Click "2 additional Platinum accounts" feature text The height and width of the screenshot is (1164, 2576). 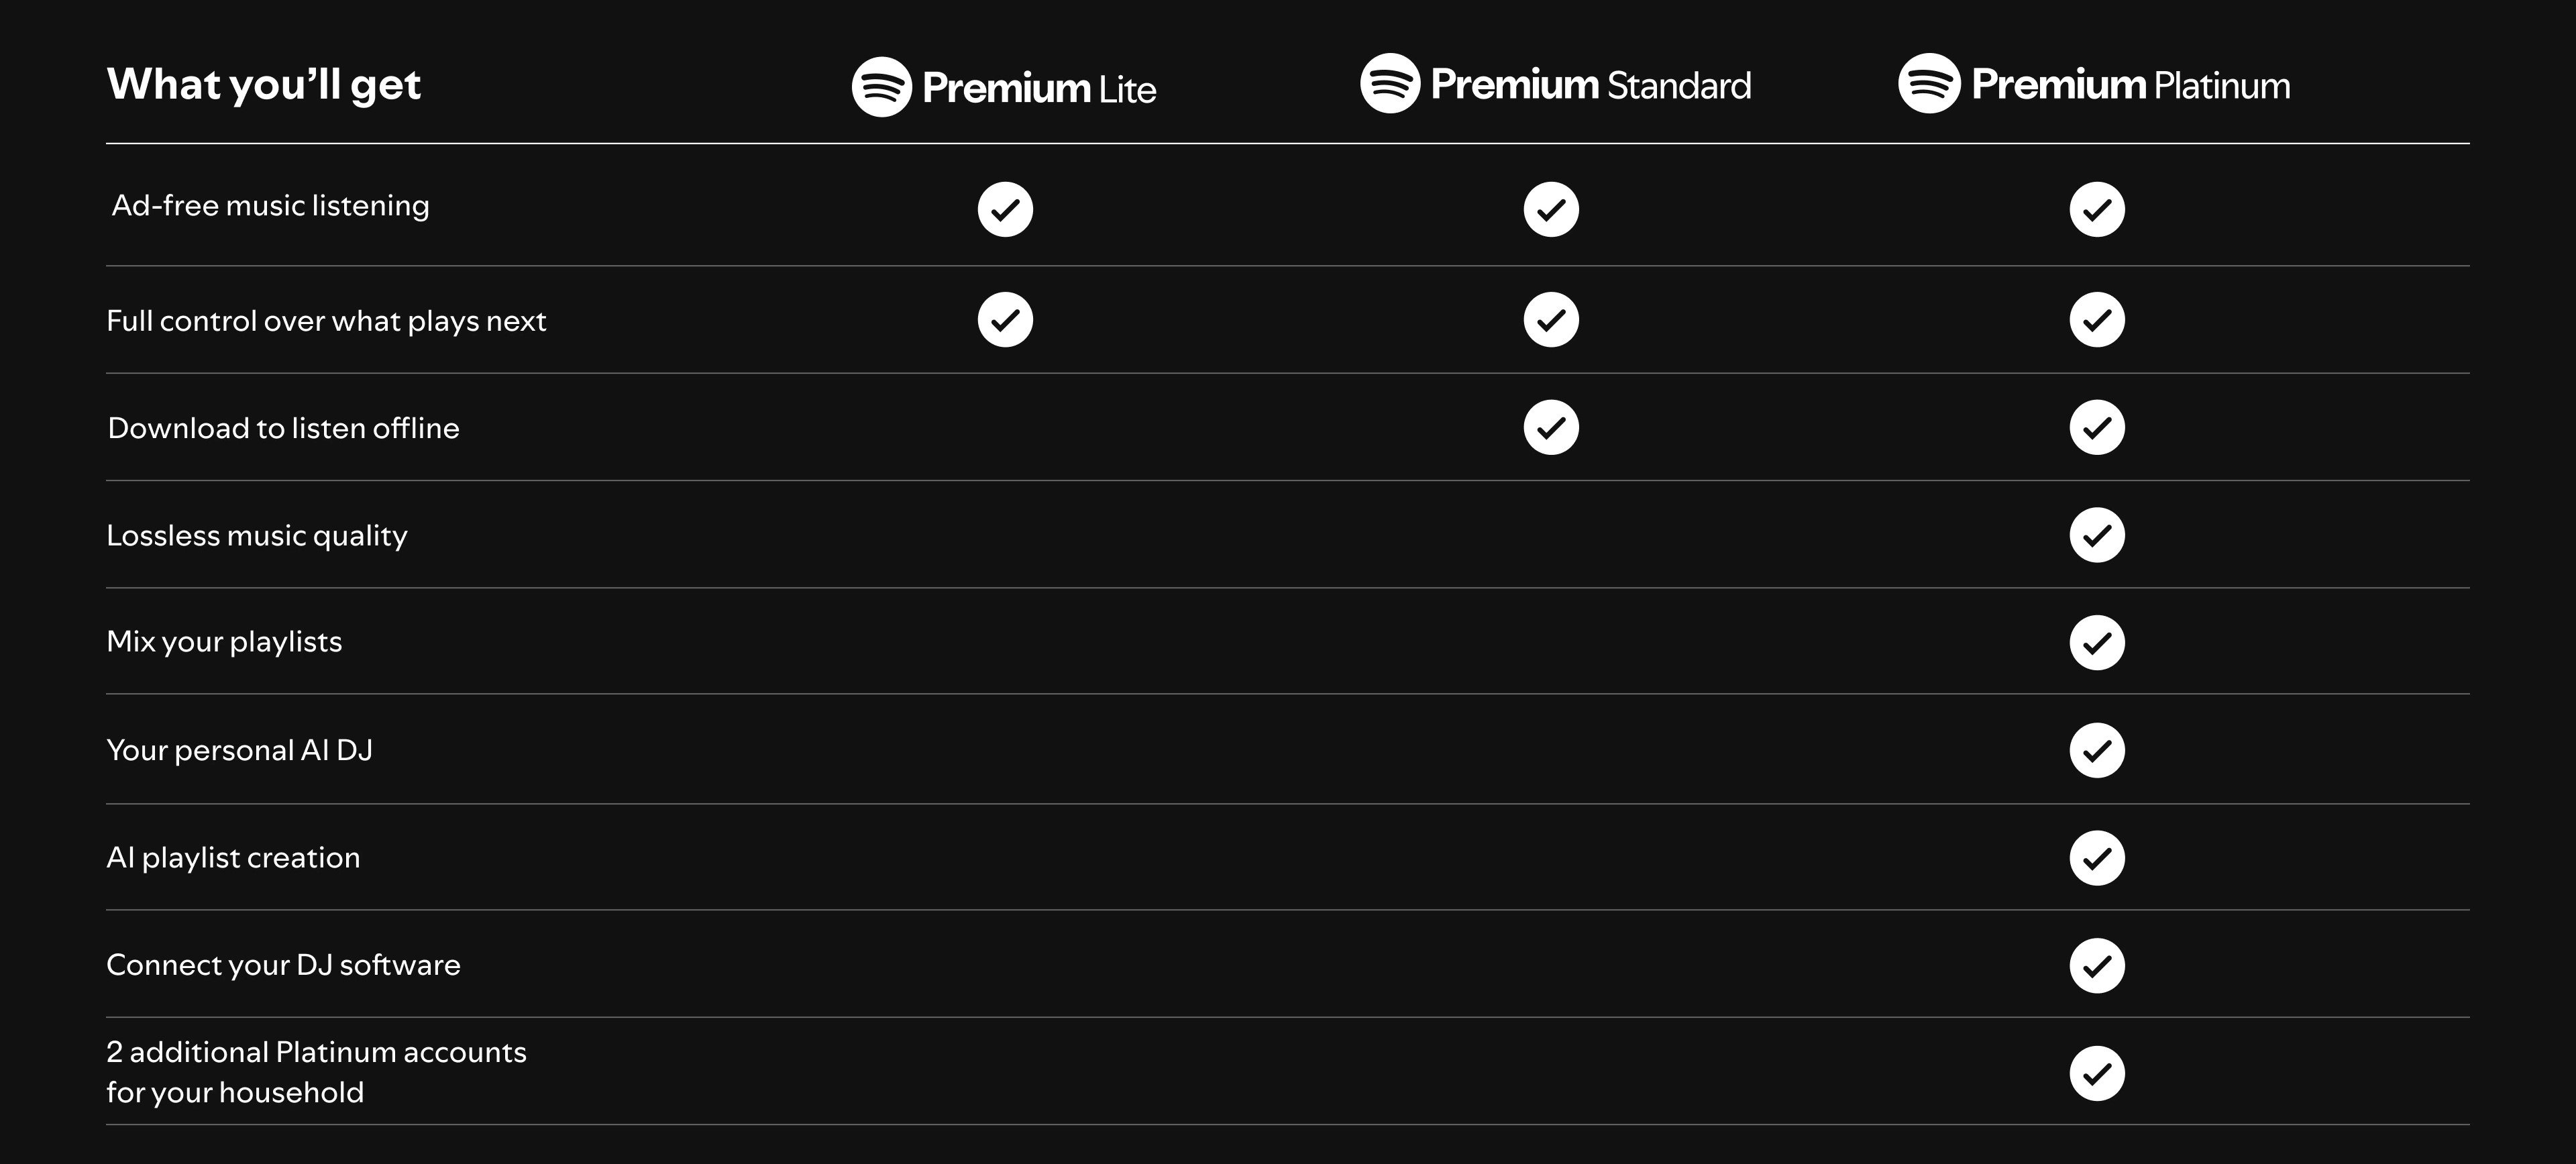point(316,1053)
